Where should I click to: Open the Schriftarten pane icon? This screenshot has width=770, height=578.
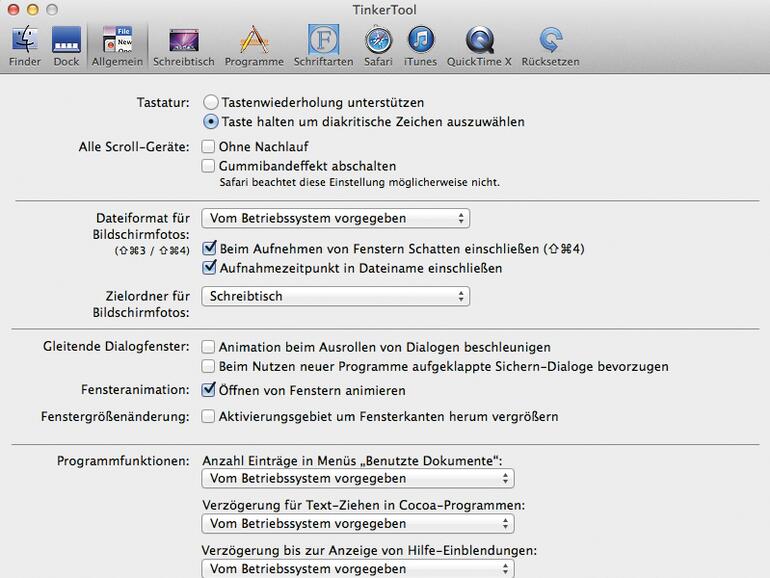coord(323,39)
